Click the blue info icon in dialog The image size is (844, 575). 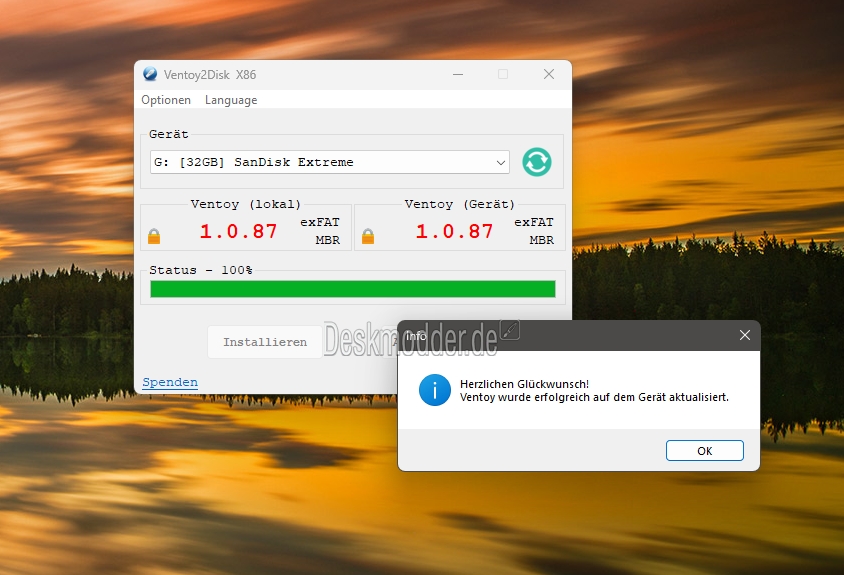[x=435, y=390]
